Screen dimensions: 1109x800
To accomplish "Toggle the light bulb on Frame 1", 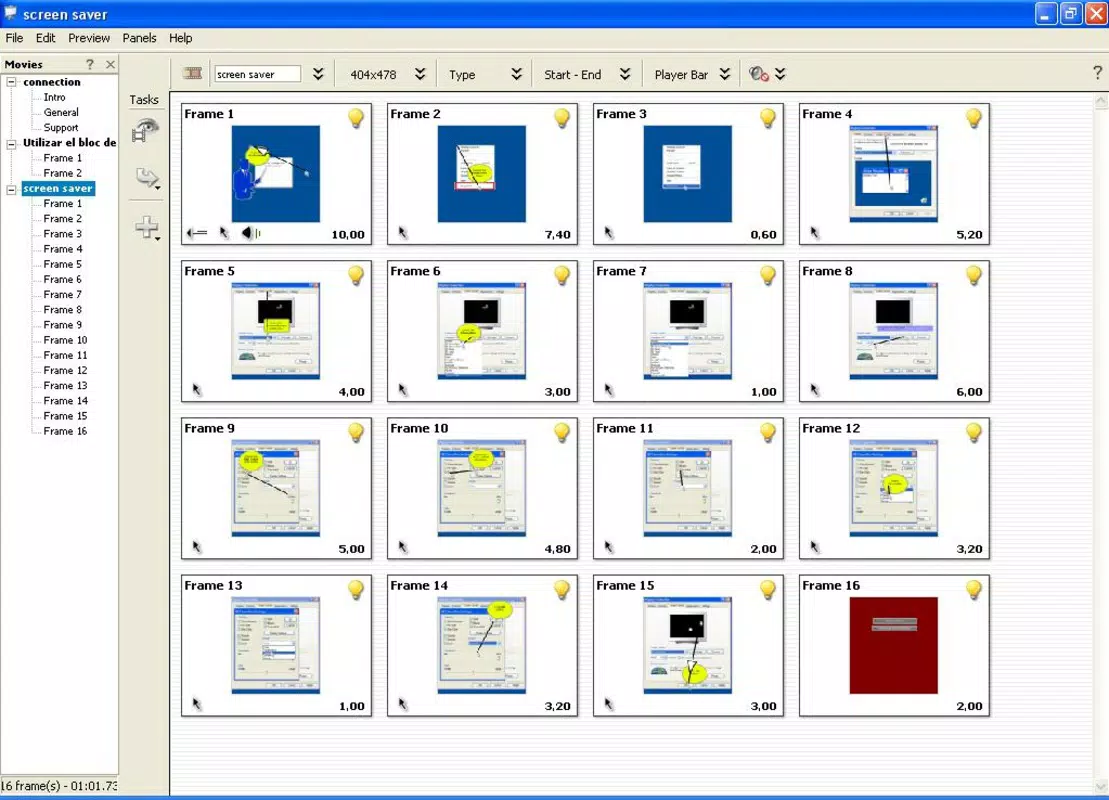I will 356,118.
